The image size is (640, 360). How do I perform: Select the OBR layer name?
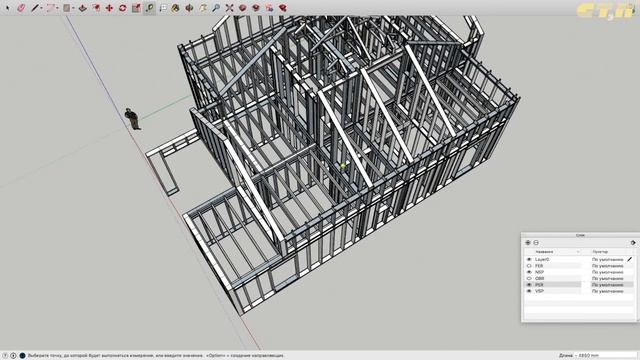click(x=540, y=278)
